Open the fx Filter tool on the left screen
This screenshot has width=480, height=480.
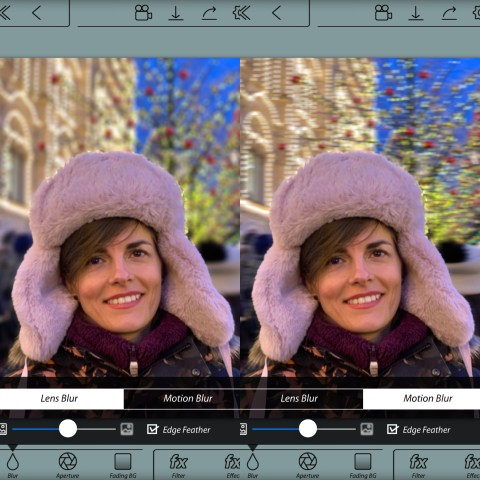click(x=178, y=465)
